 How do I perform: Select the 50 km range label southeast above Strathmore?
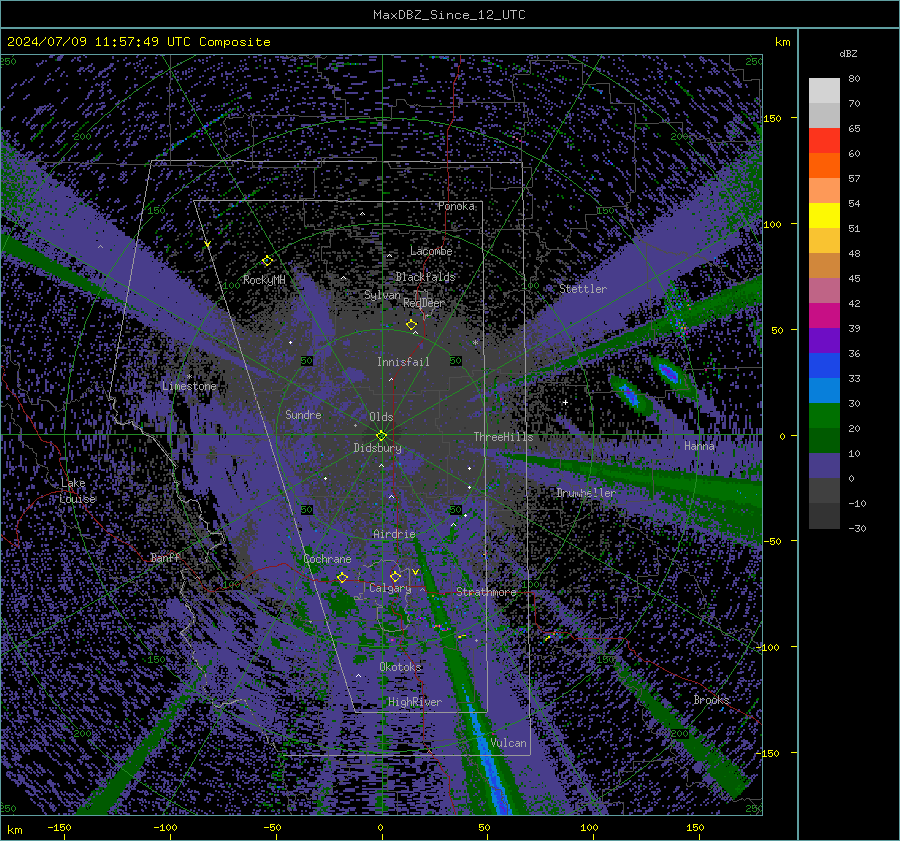click(456, 509)
